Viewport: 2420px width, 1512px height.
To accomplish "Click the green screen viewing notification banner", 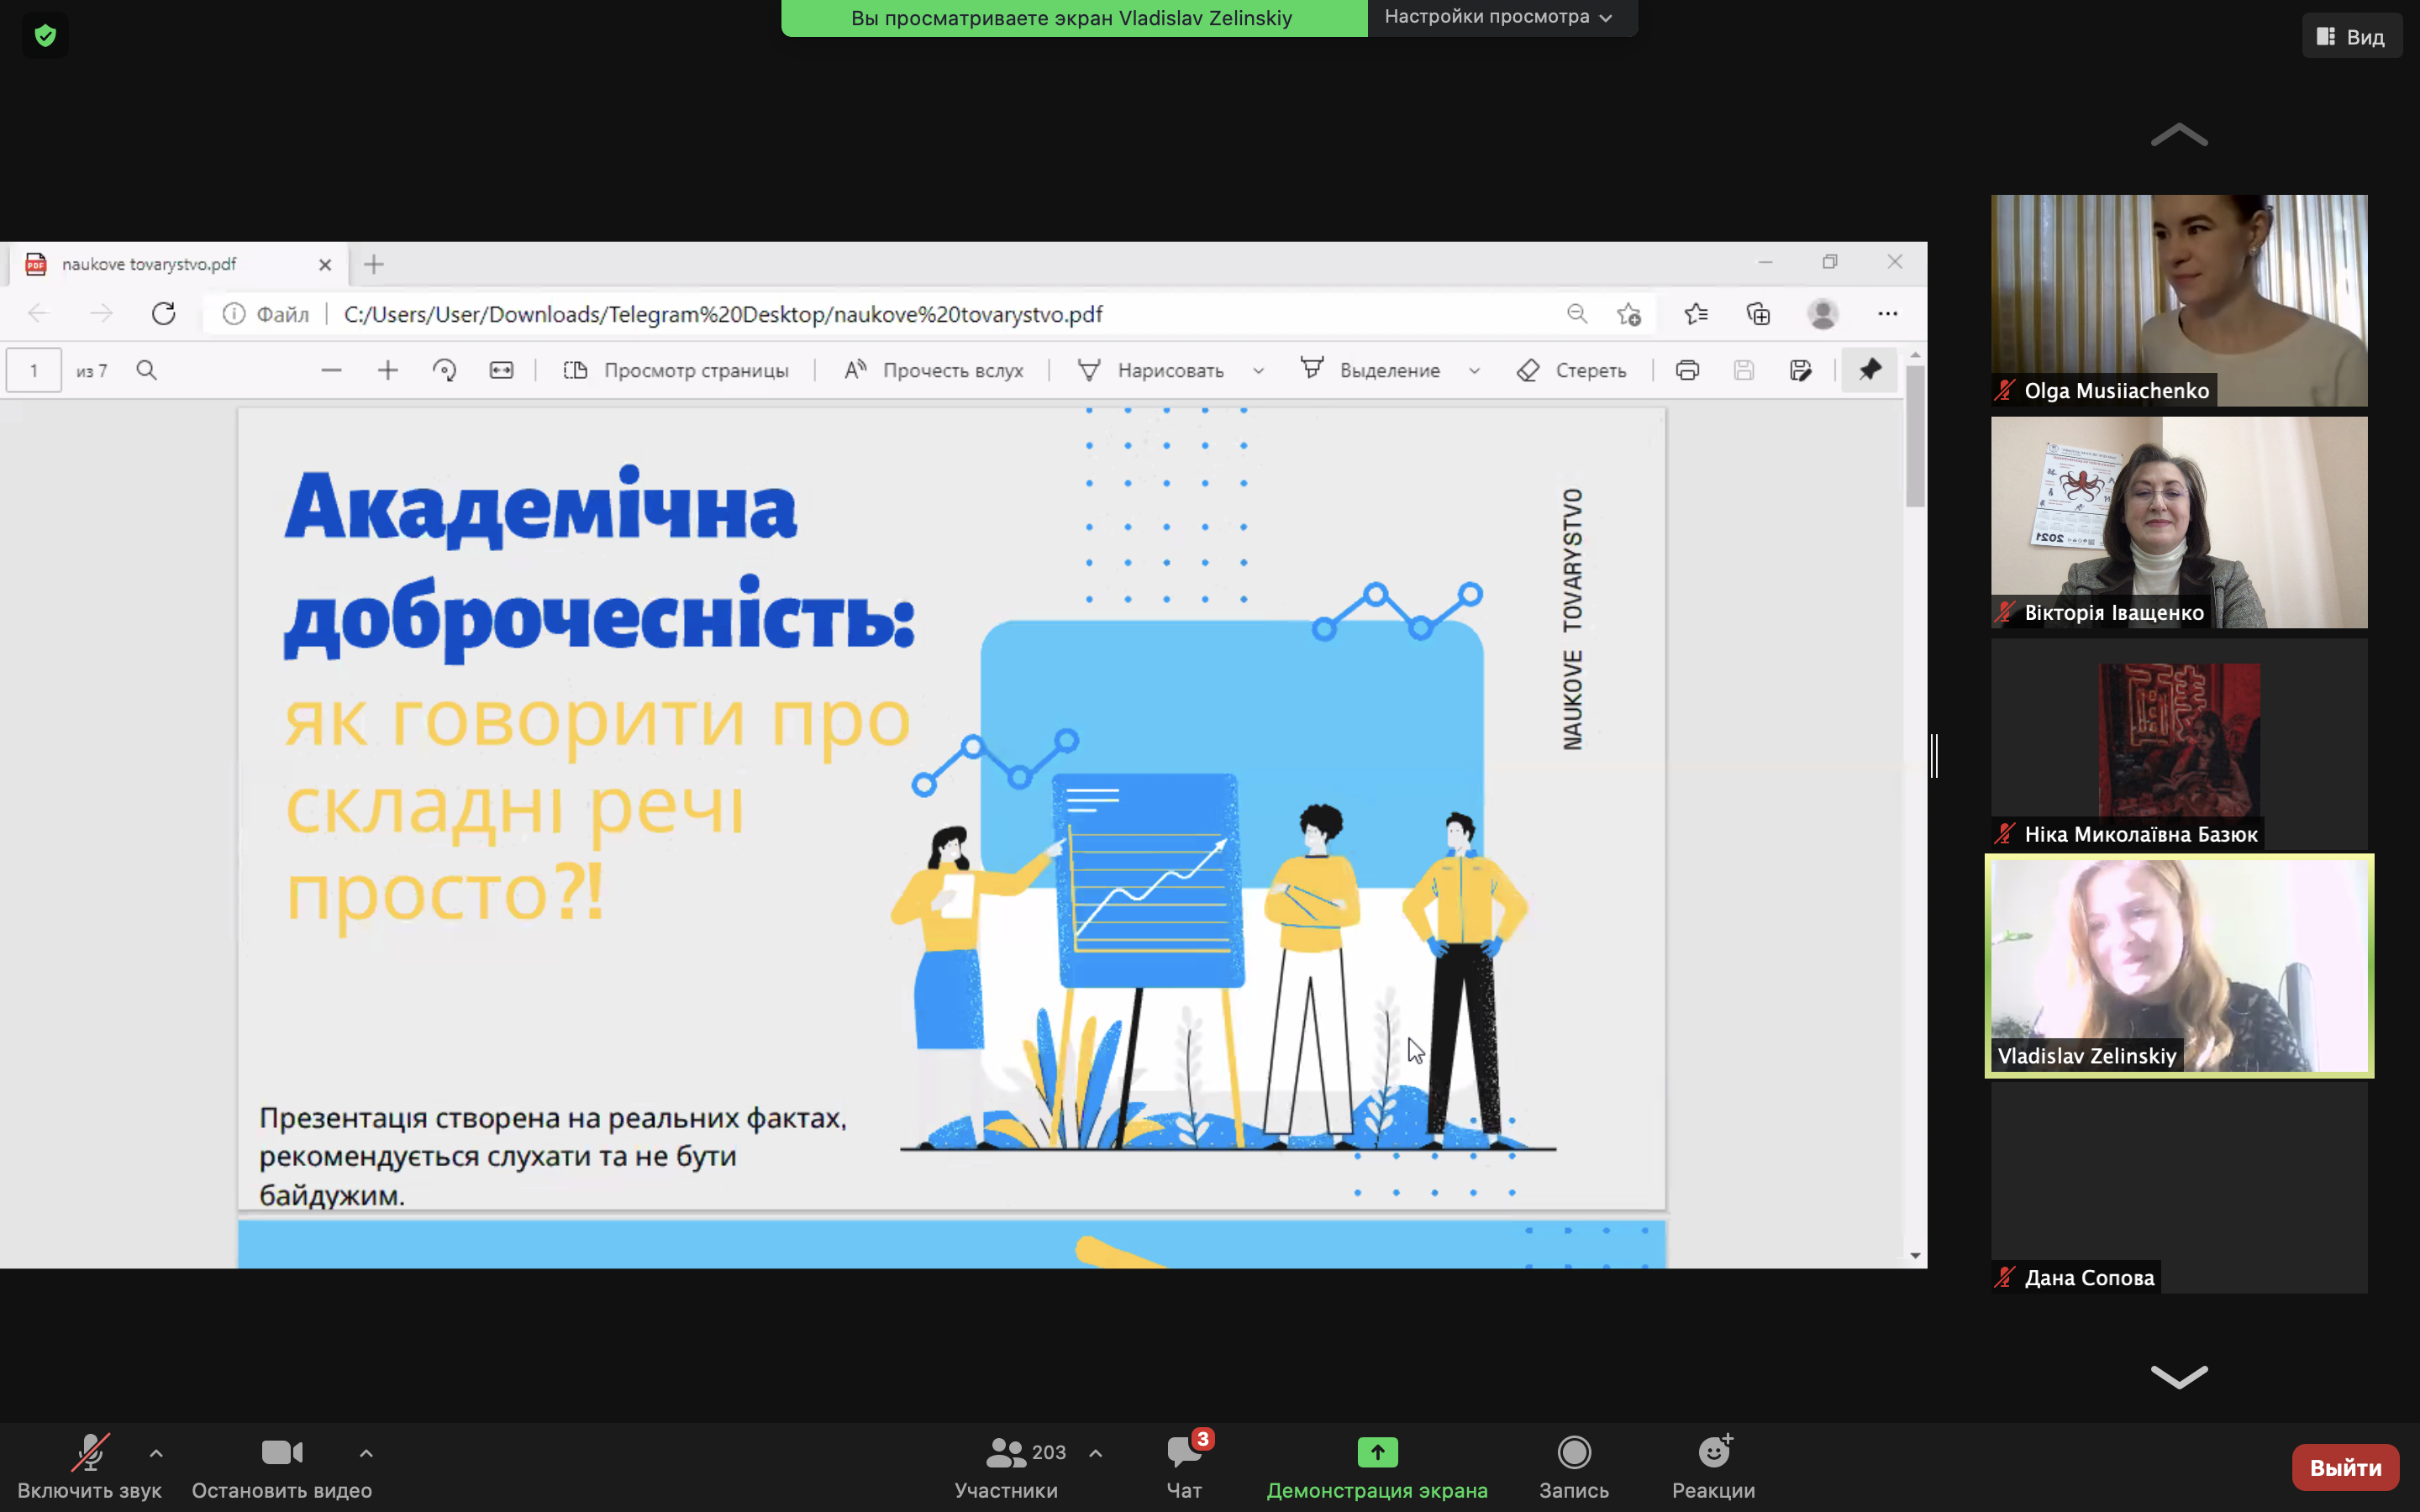I will click(1073, 18).
